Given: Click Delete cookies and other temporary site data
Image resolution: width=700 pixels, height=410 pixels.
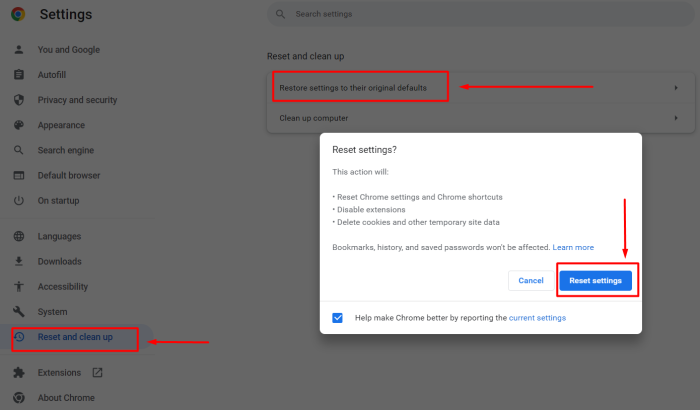Looking at the screenshot, I should pos(418,222).
